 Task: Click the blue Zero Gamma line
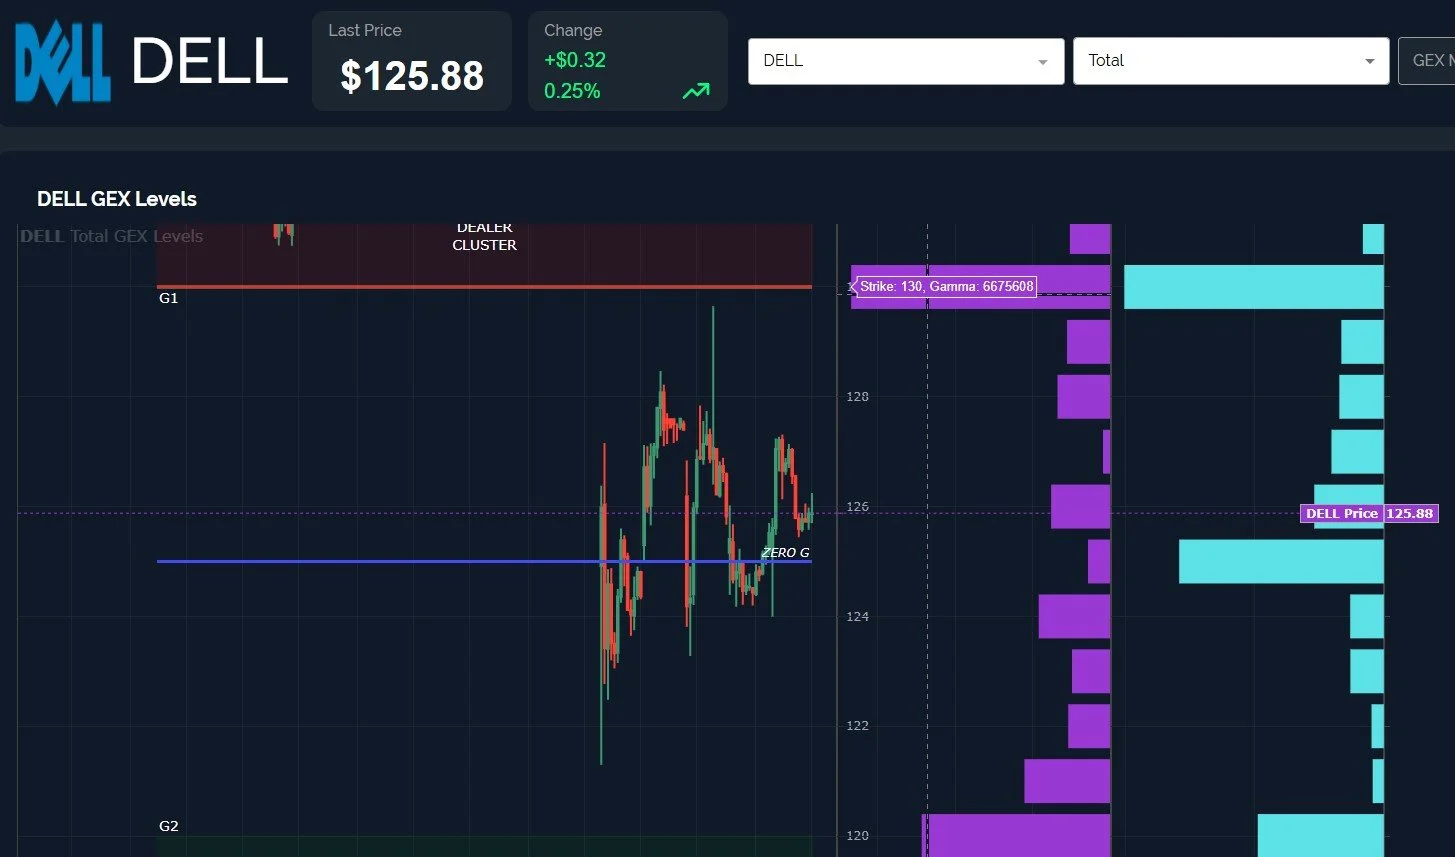[x=484, y=561]
